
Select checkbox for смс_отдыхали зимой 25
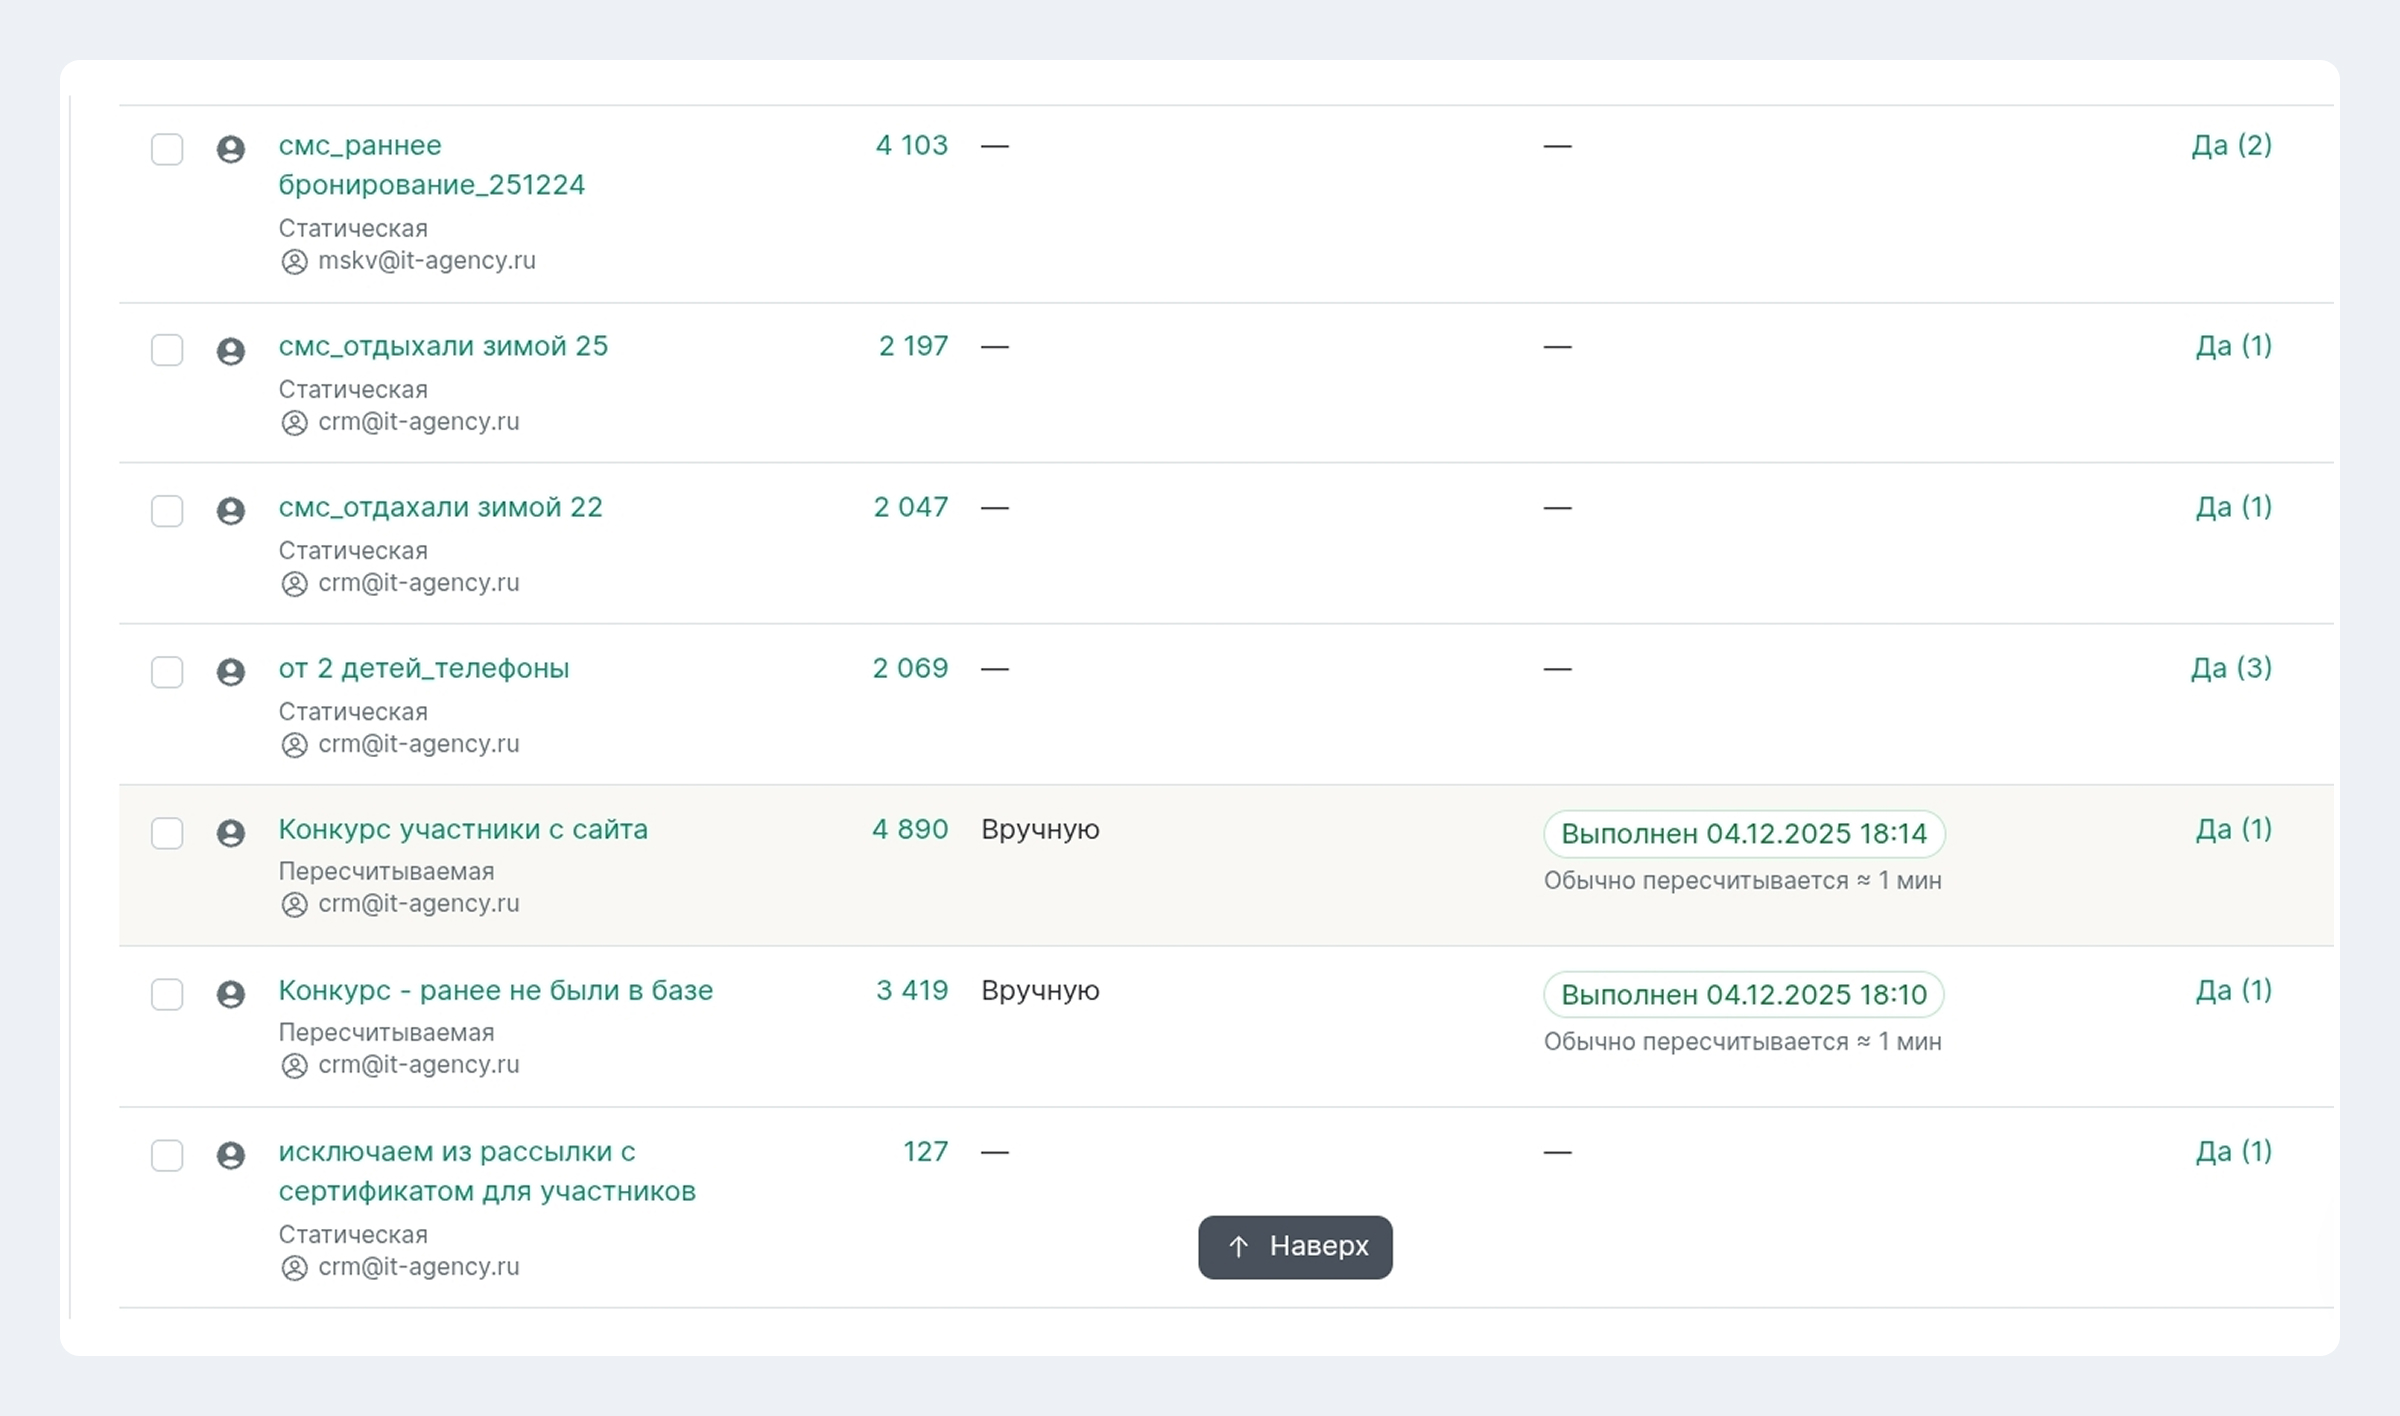(167, 350)
